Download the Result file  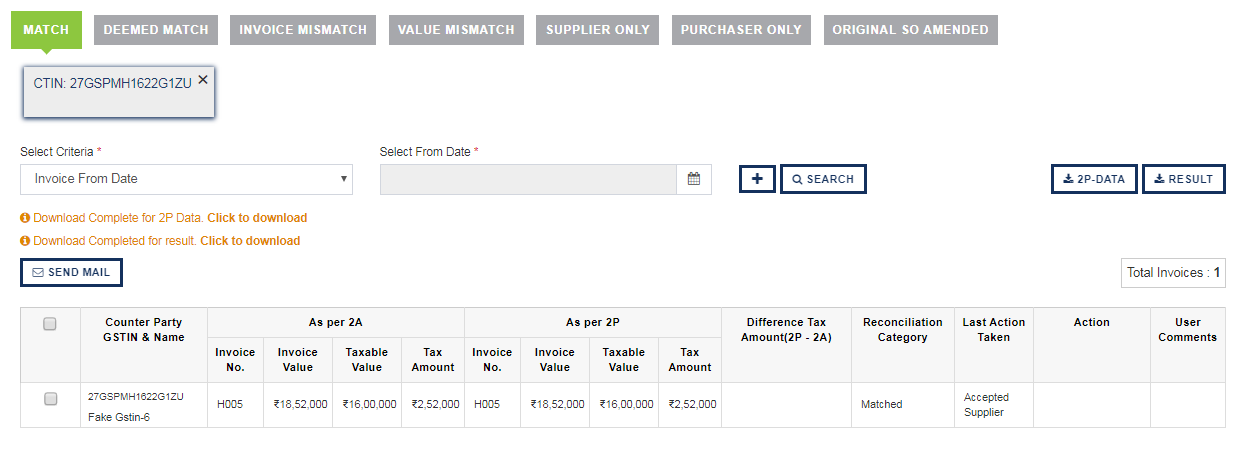(1183, 179)
